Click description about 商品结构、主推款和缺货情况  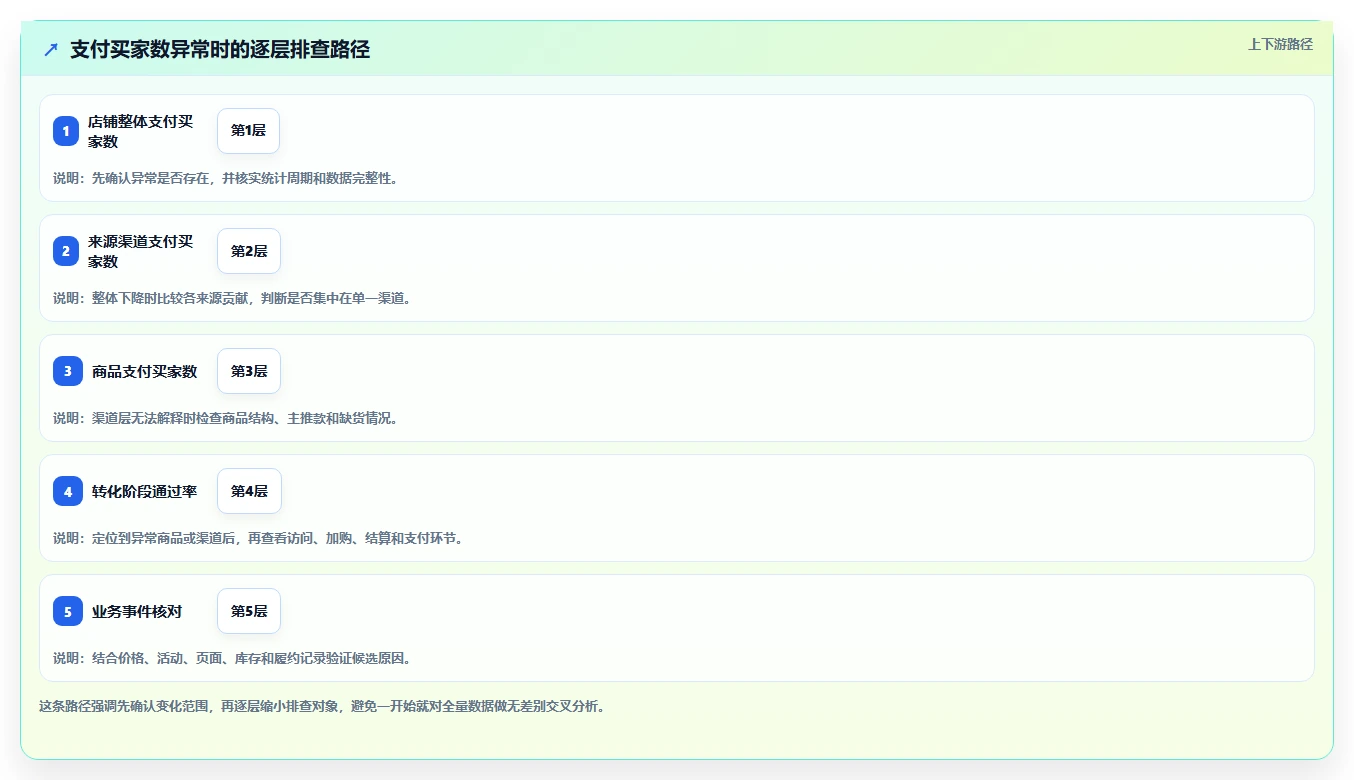click(227, 418)
